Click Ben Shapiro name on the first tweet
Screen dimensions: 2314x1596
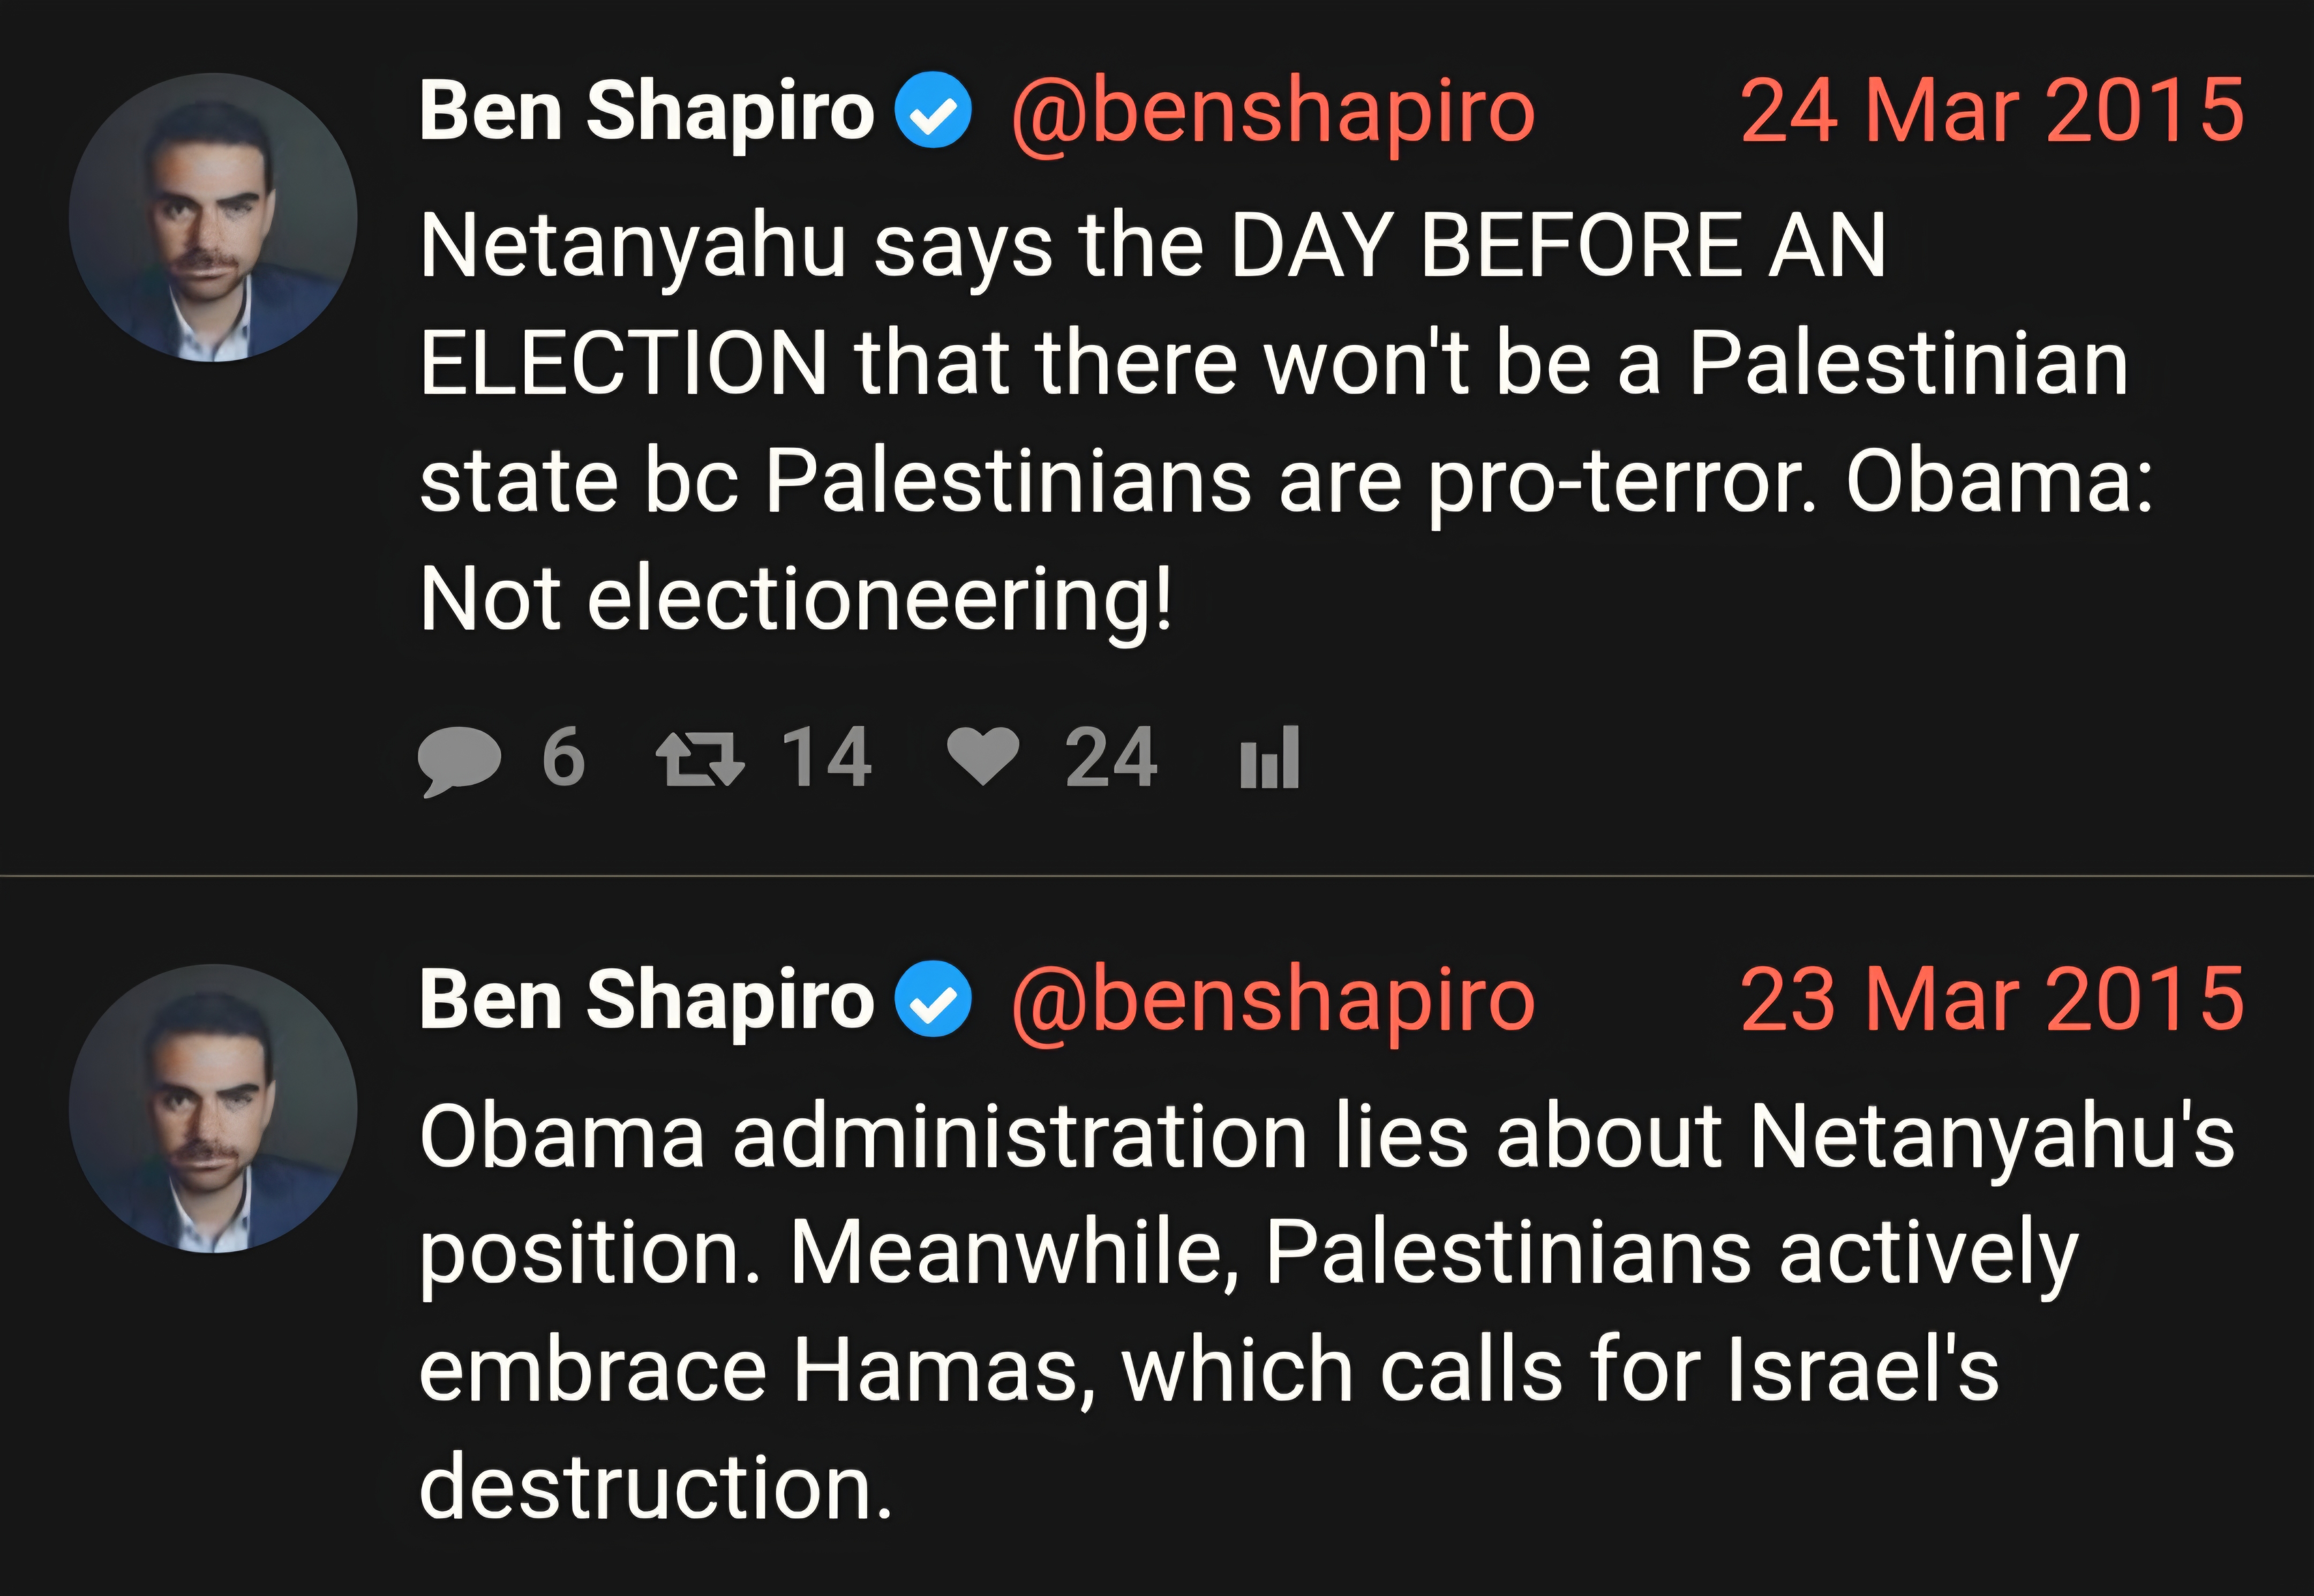point(647,112)
